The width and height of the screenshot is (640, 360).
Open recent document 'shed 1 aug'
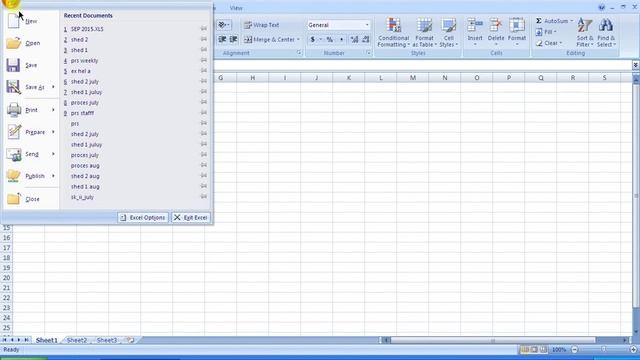point(85,187)
